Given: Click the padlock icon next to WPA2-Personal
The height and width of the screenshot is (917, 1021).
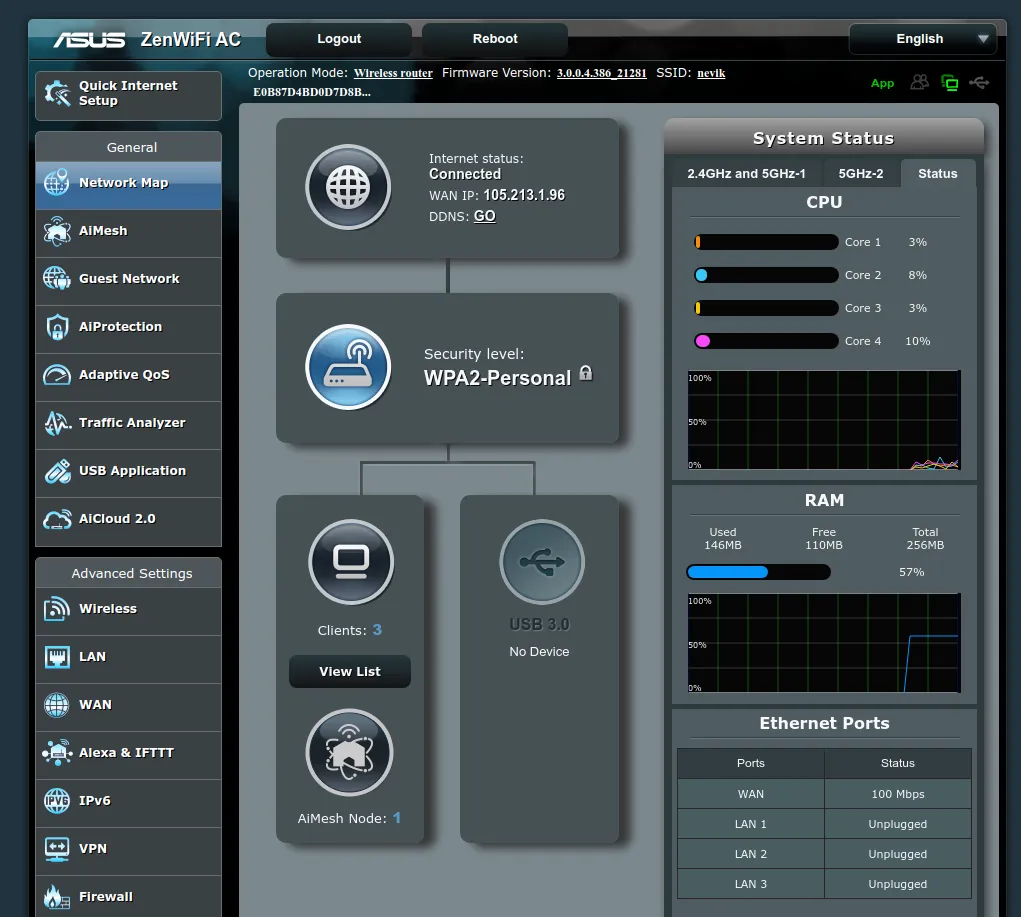Looking at the screenshot, I should [586, 373].
